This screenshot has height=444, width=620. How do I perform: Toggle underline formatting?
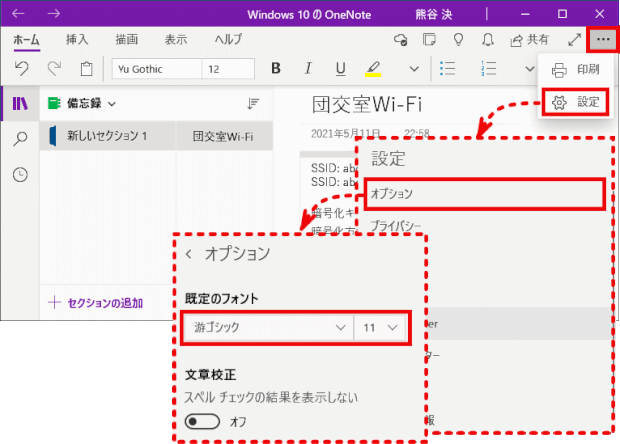pyautogui.click(x=340, y=69)
